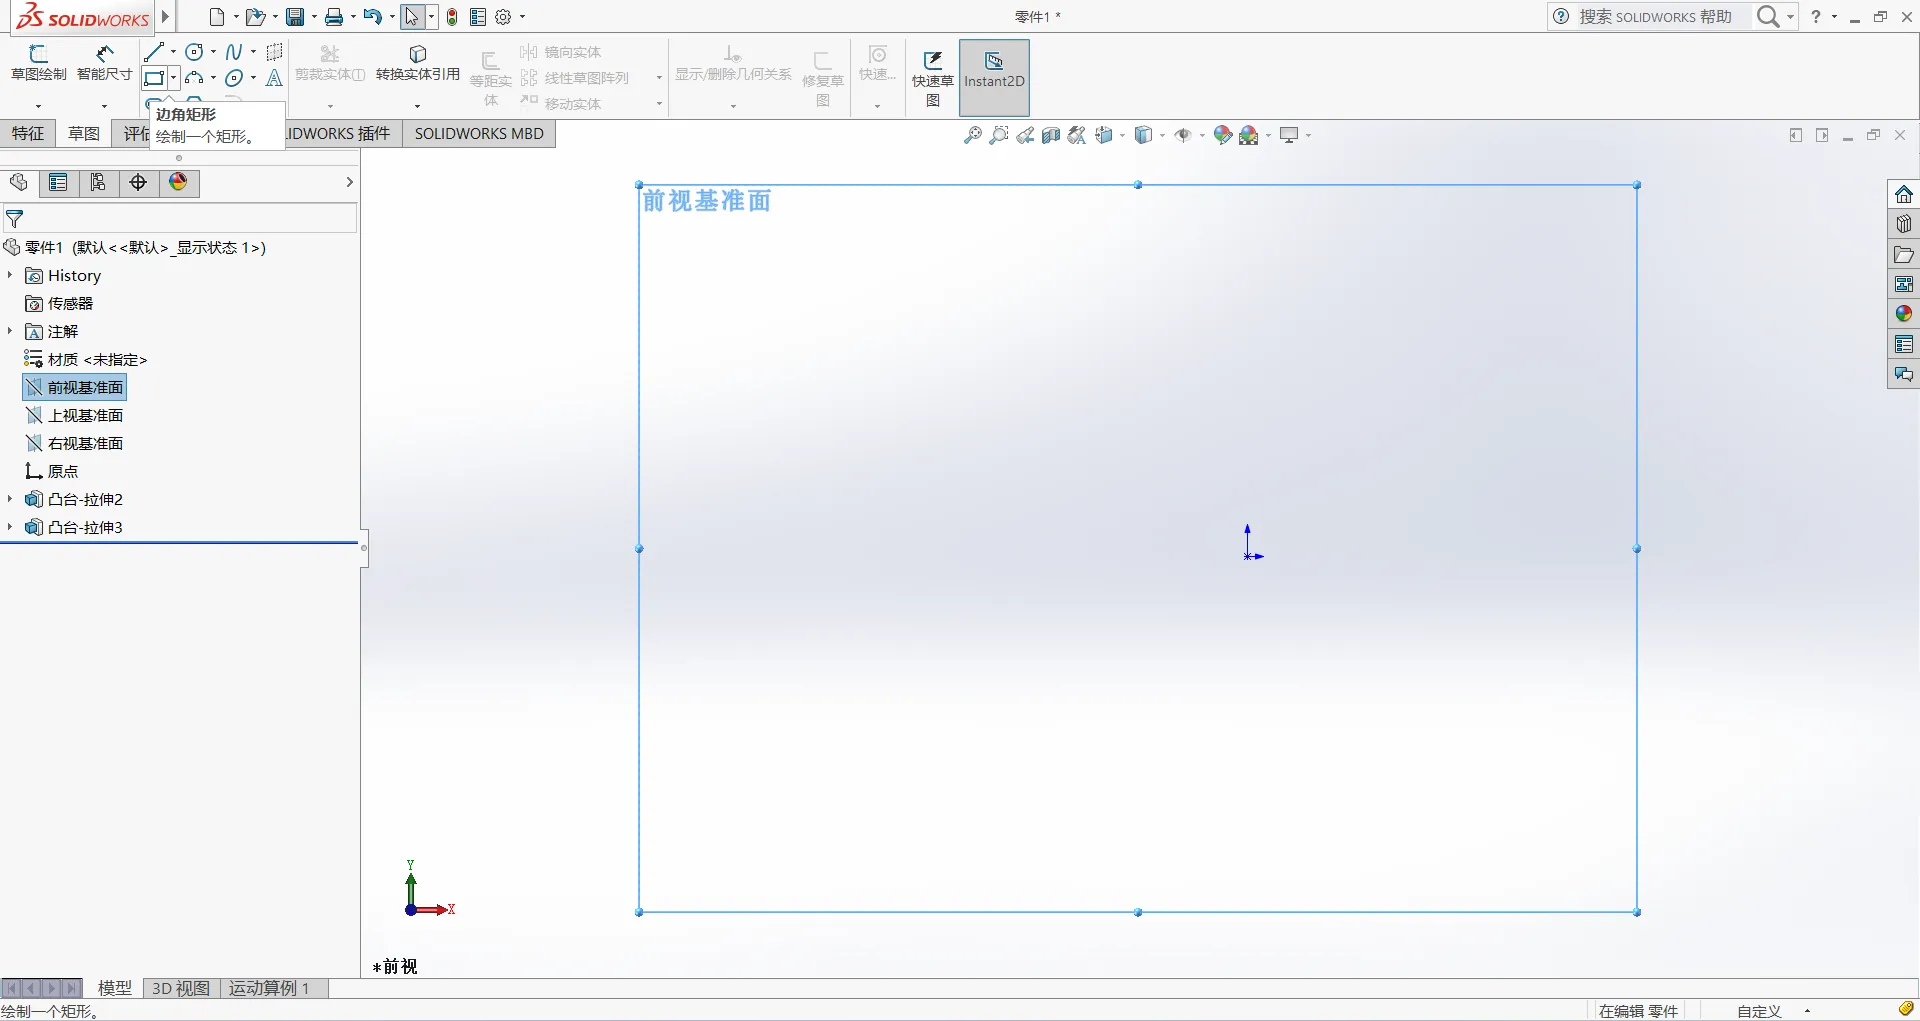Image resolution: width=1920 pixels, height=1021 pixels.
Task: Switch to the 模型 bottom tab
Action: [115, 988]
